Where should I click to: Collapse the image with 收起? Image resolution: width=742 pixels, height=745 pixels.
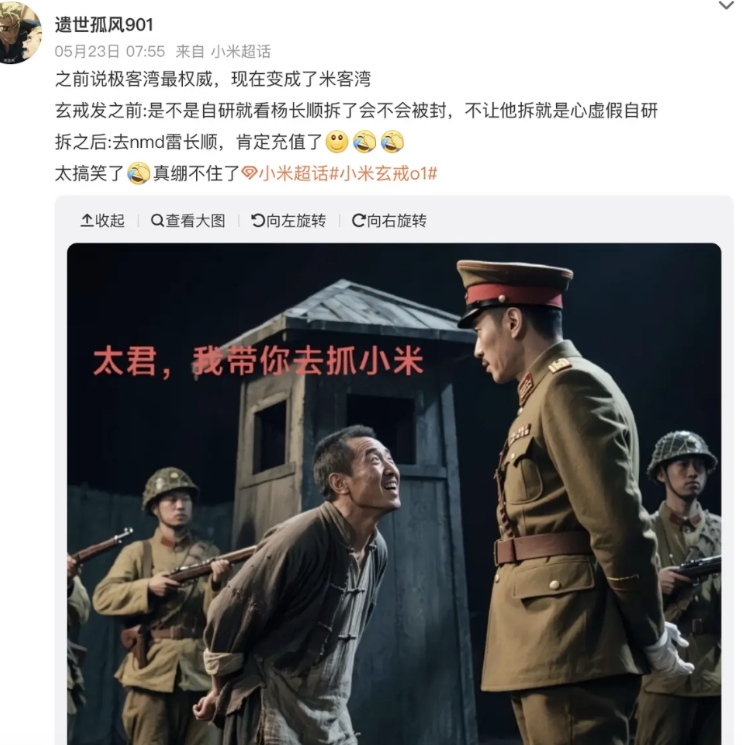tap(103, 220)
